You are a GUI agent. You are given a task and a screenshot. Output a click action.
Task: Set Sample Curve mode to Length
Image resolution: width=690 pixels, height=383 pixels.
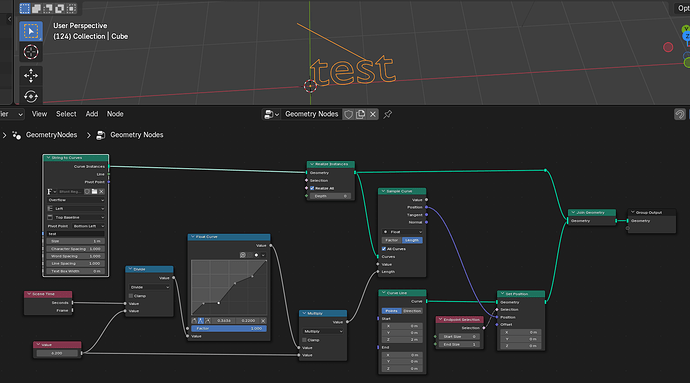click(x=412, y=240)
